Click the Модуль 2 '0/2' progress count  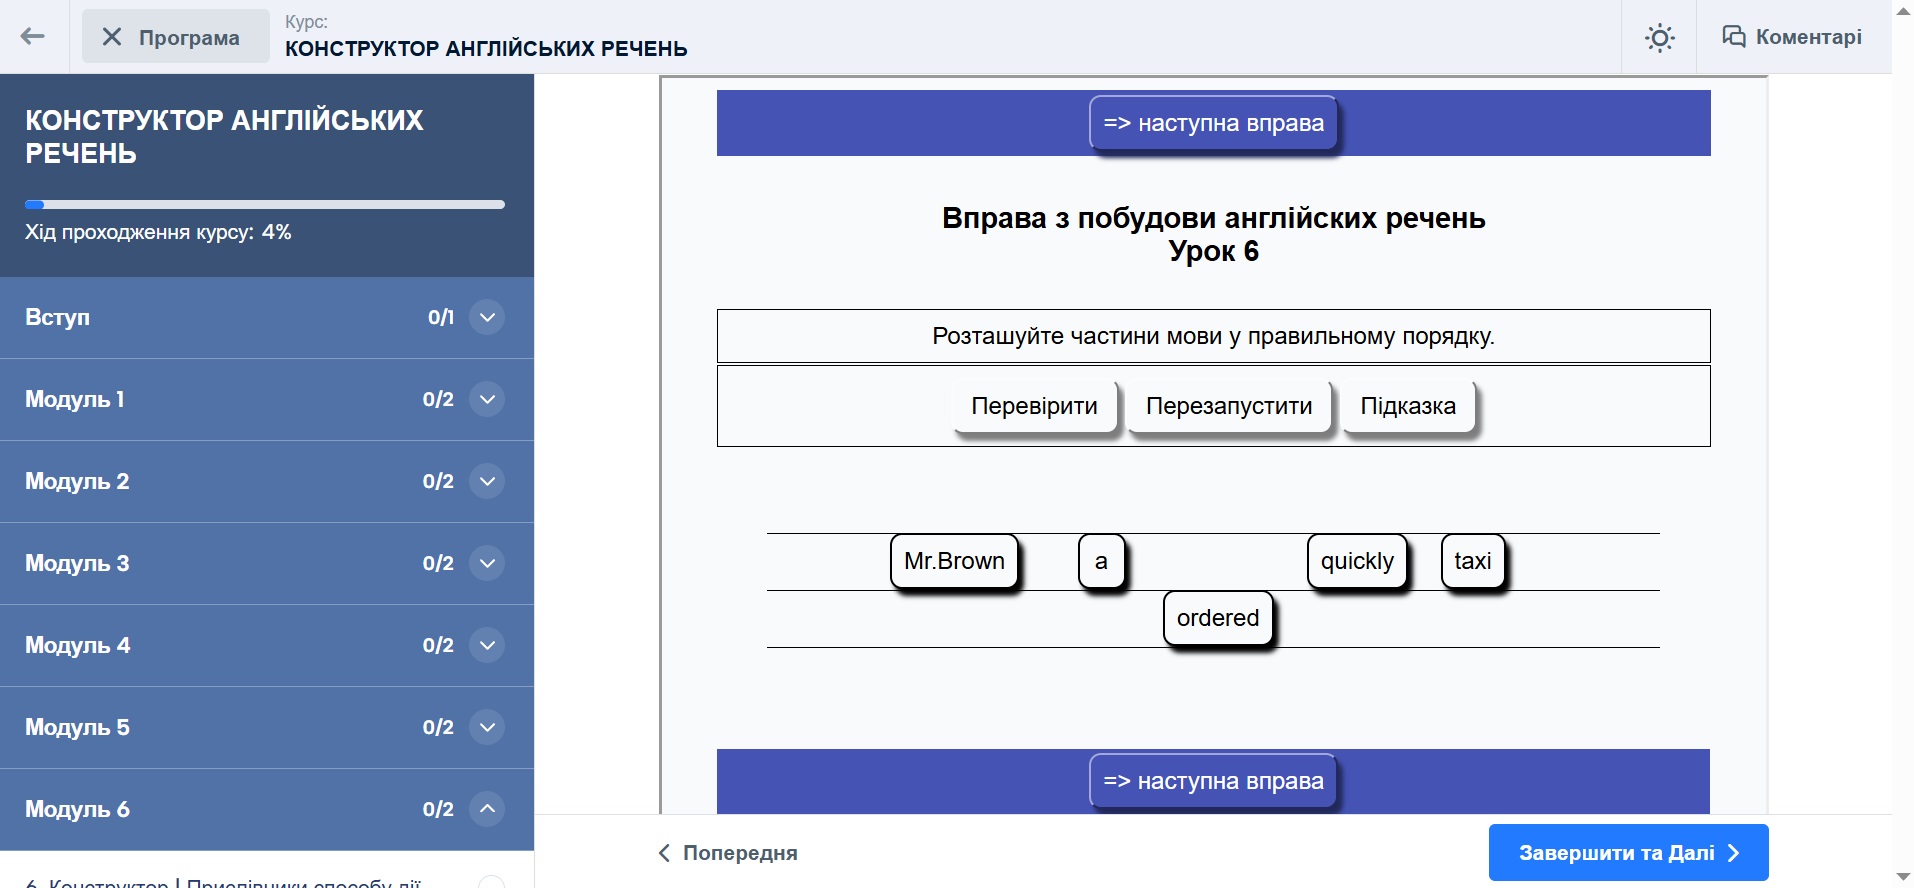point(438,481)
